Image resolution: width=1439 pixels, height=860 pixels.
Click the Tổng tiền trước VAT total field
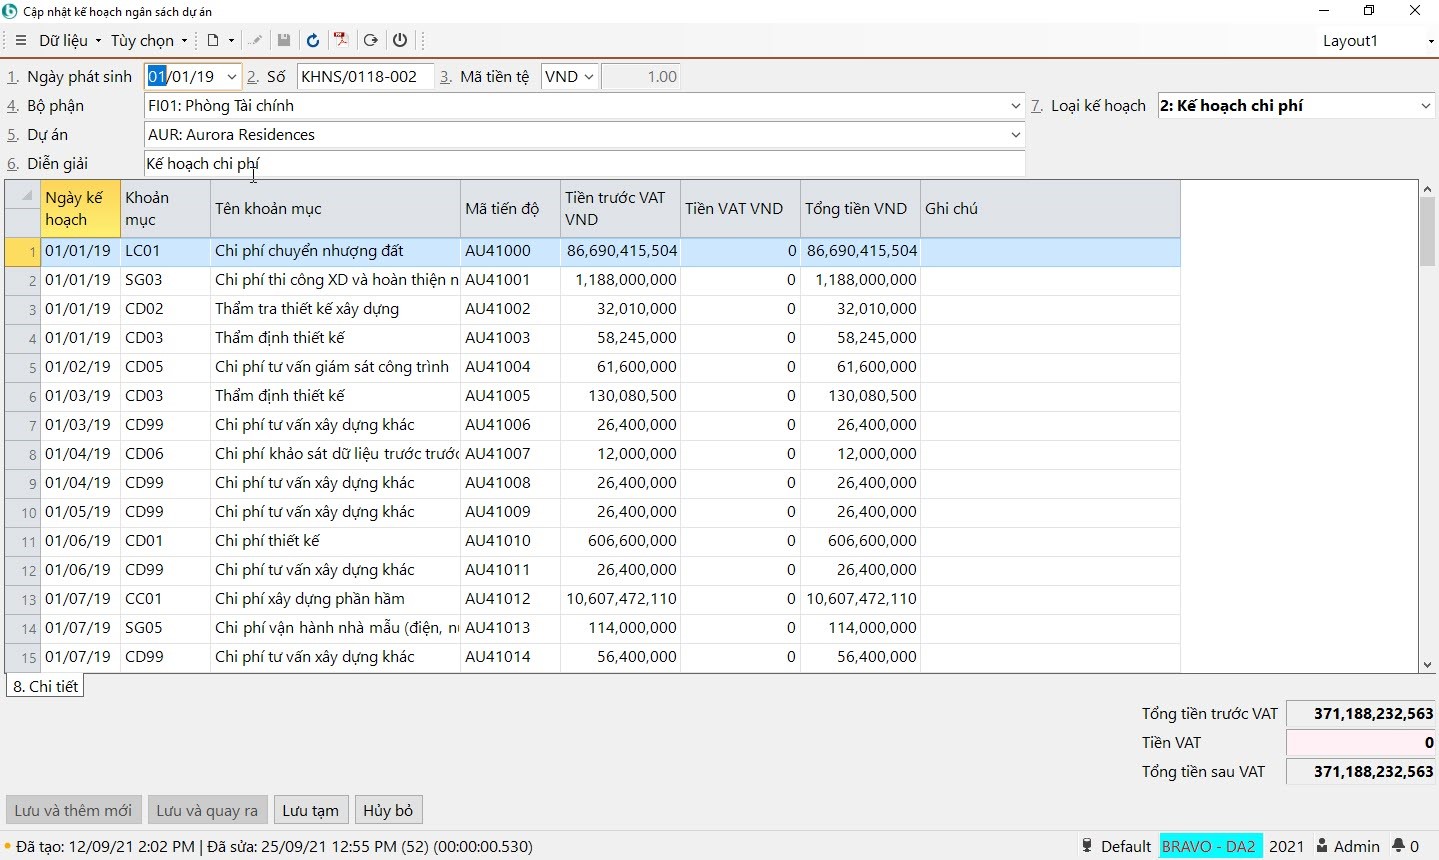tap(1361, 714)
